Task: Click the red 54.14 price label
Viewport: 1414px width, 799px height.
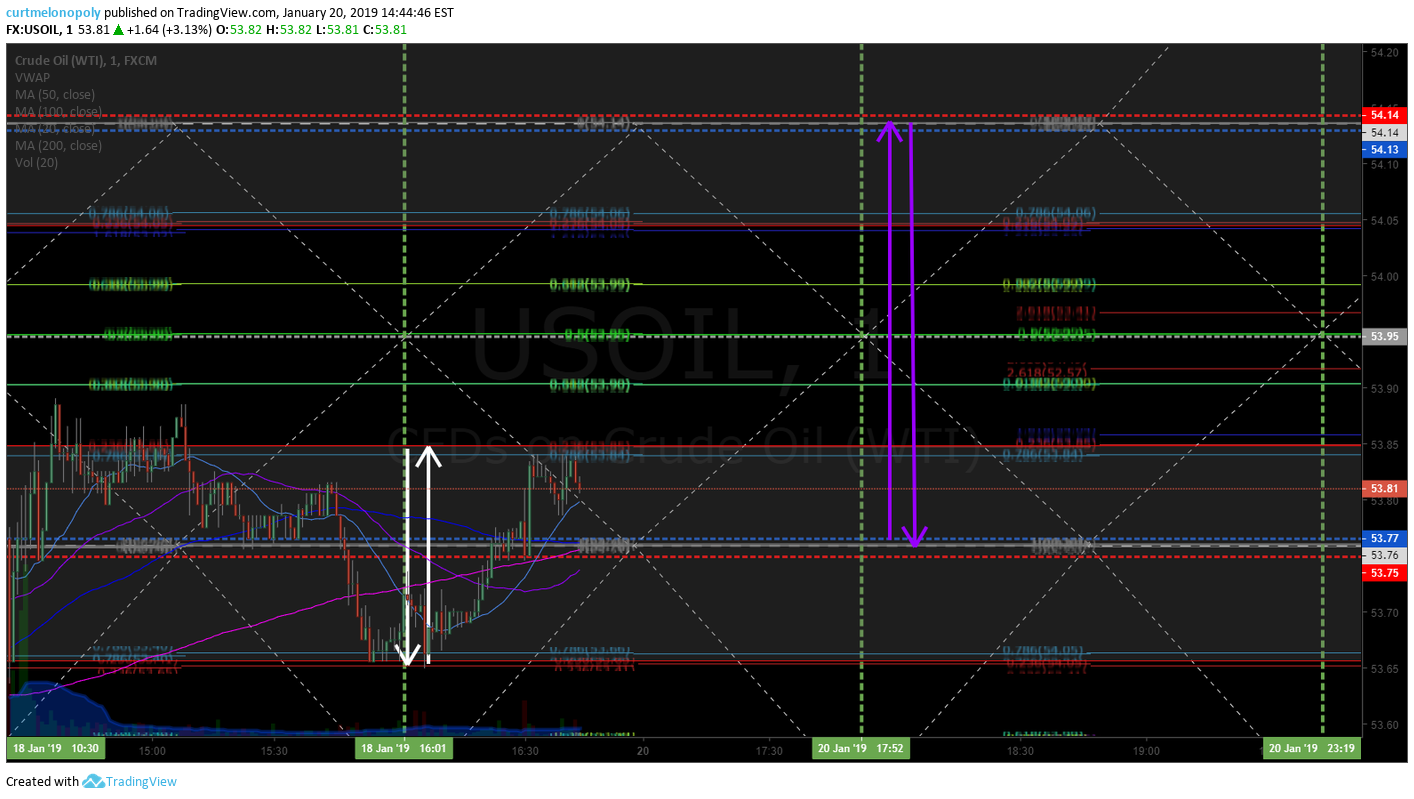Action: tap(1385, 116)
